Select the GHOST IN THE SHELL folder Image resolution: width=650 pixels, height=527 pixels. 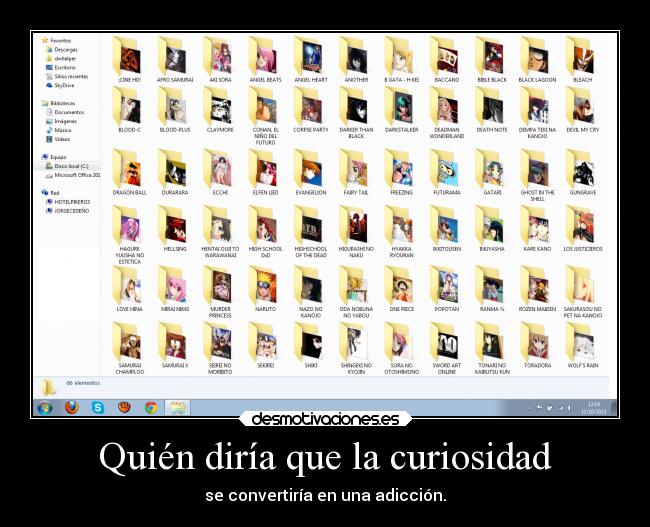click(x=537, y=176)
